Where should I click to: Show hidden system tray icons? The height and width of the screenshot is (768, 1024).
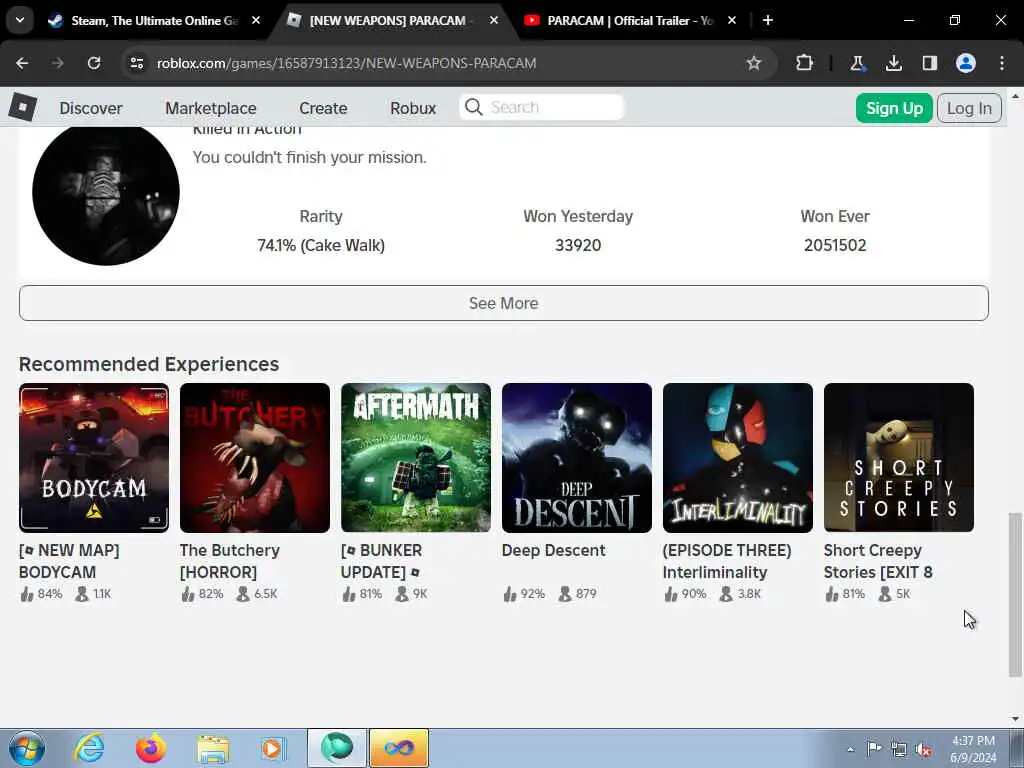click(850, 749)
